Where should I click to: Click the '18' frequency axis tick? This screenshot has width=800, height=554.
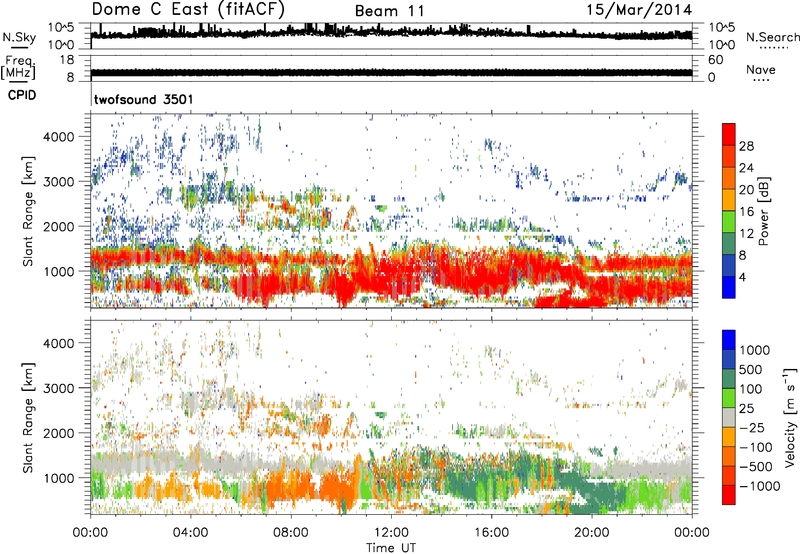67,60
